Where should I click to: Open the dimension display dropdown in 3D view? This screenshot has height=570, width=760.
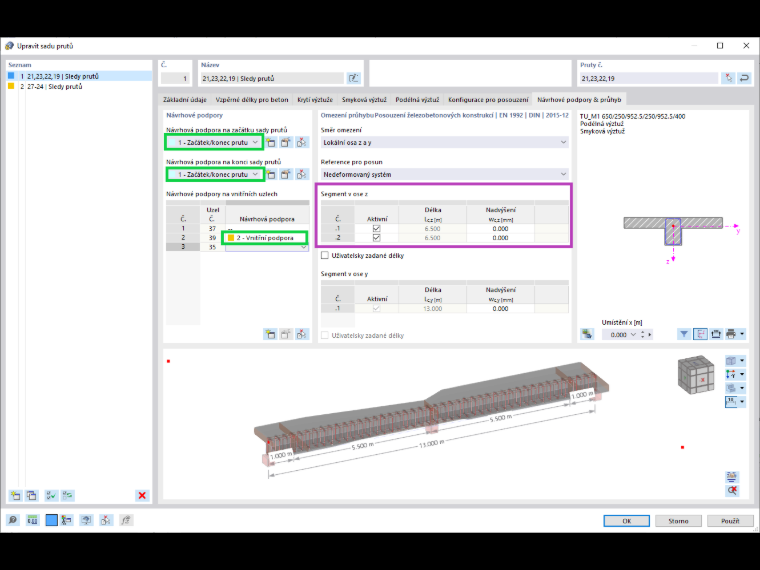(x=742, y=401)
